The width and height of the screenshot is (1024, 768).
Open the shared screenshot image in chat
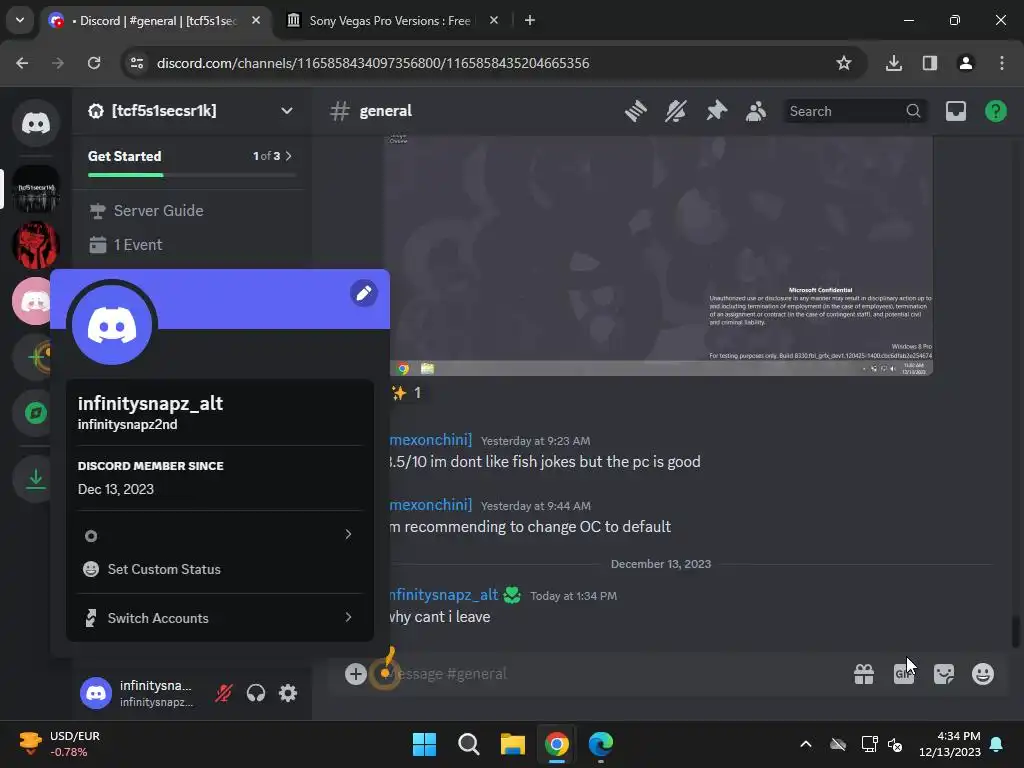pos(659,255)
